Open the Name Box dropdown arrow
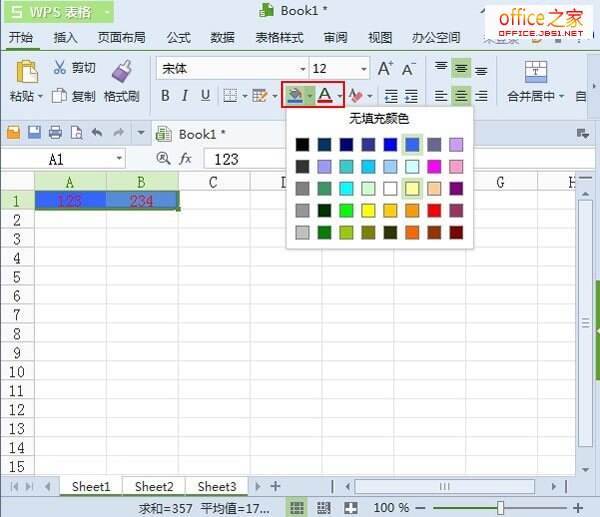 [119, 158]
